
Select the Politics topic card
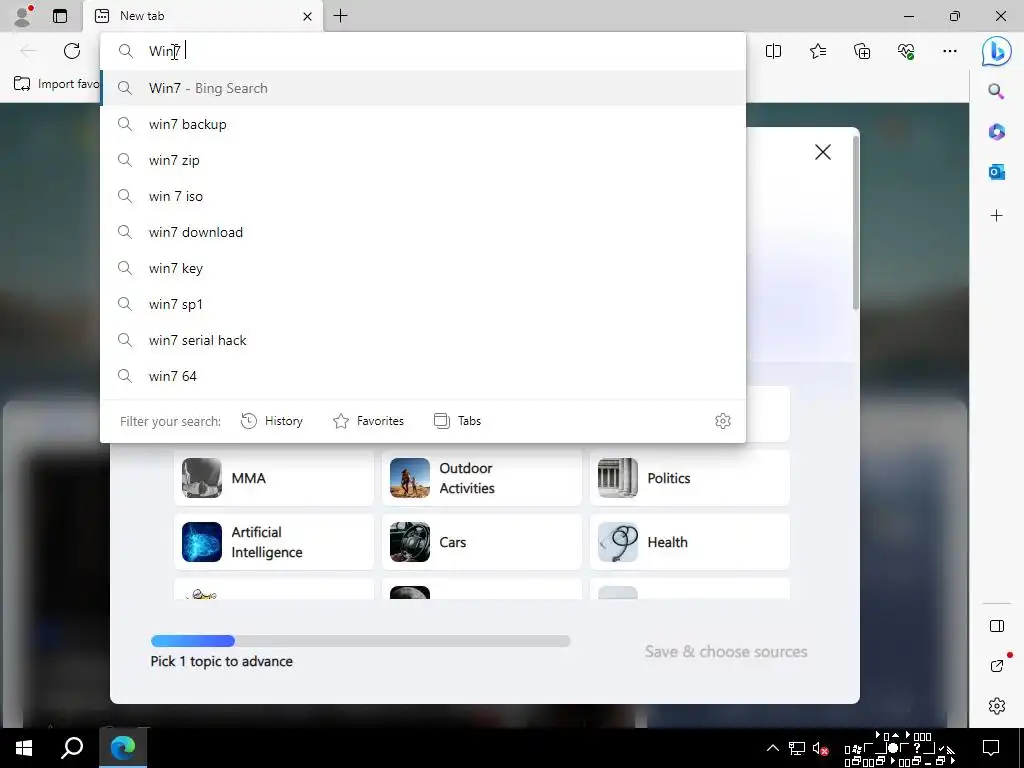(x=690, y=478)
